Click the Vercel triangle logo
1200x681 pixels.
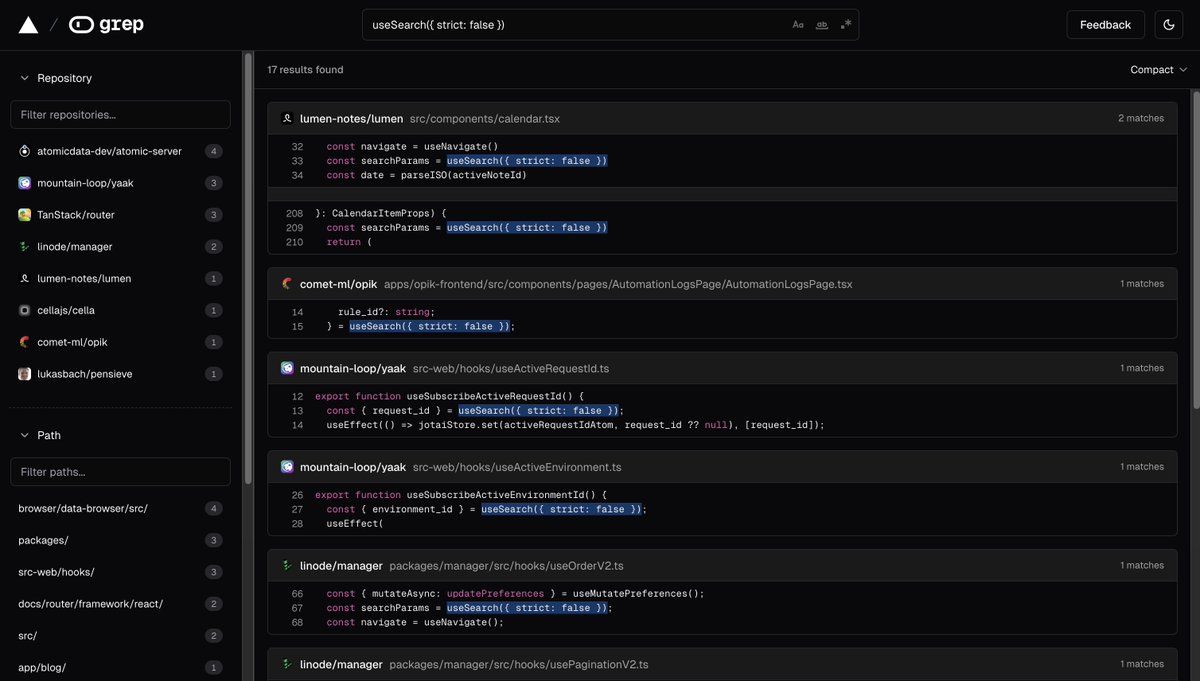tap(27, 23)
